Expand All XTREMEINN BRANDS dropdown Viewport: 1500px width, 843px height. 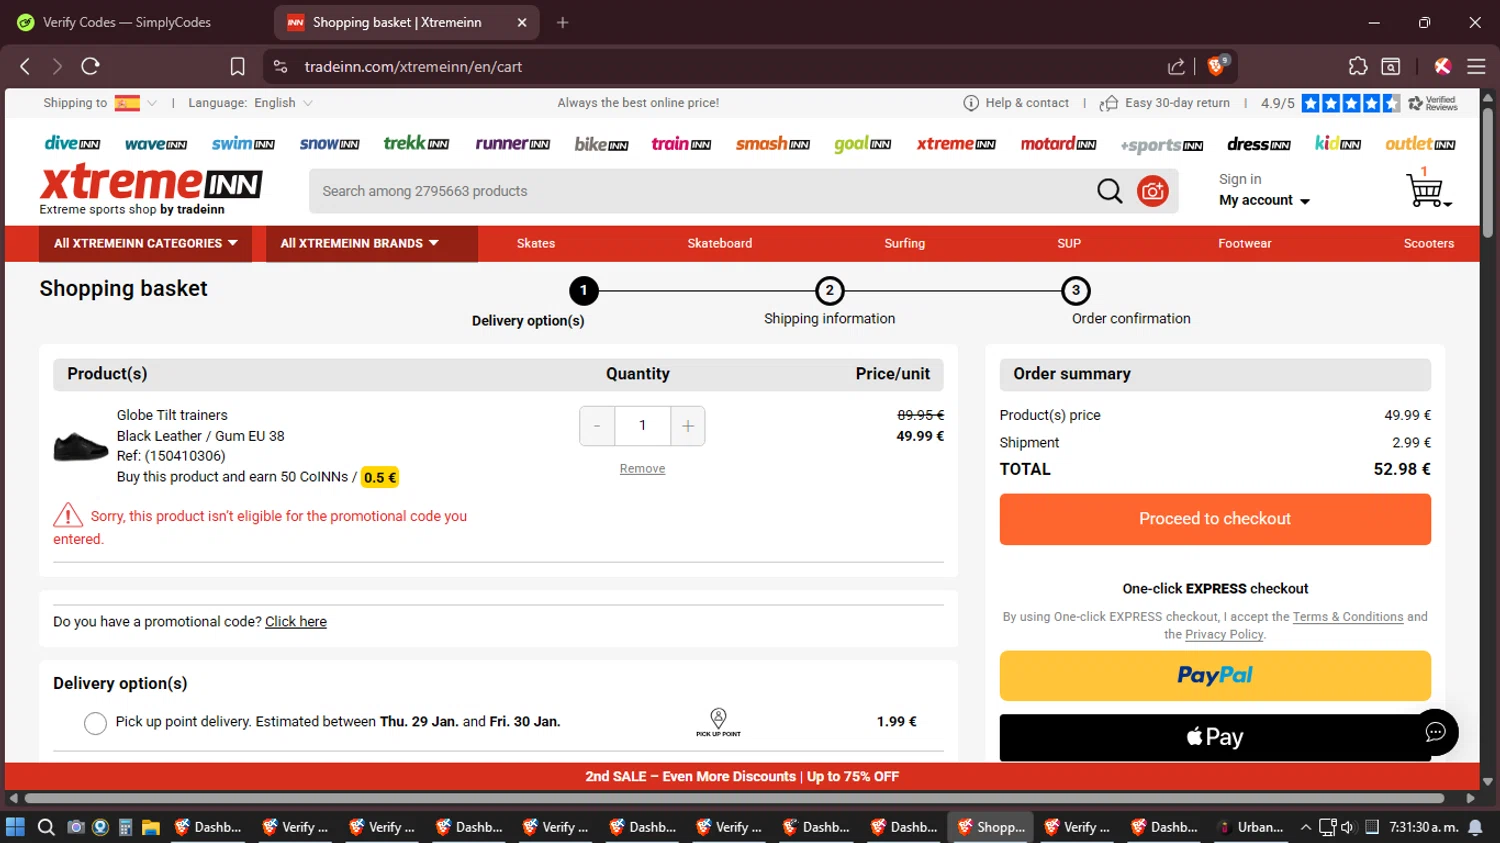pos(372,243)
